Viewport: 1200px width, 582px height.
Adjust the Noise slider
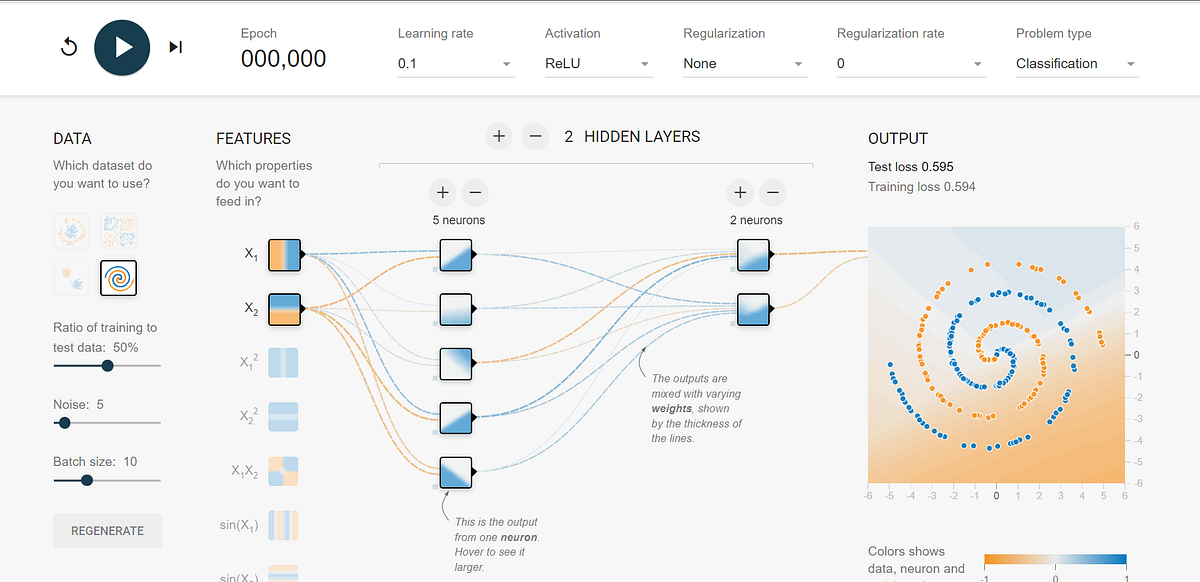click(64, 423)
